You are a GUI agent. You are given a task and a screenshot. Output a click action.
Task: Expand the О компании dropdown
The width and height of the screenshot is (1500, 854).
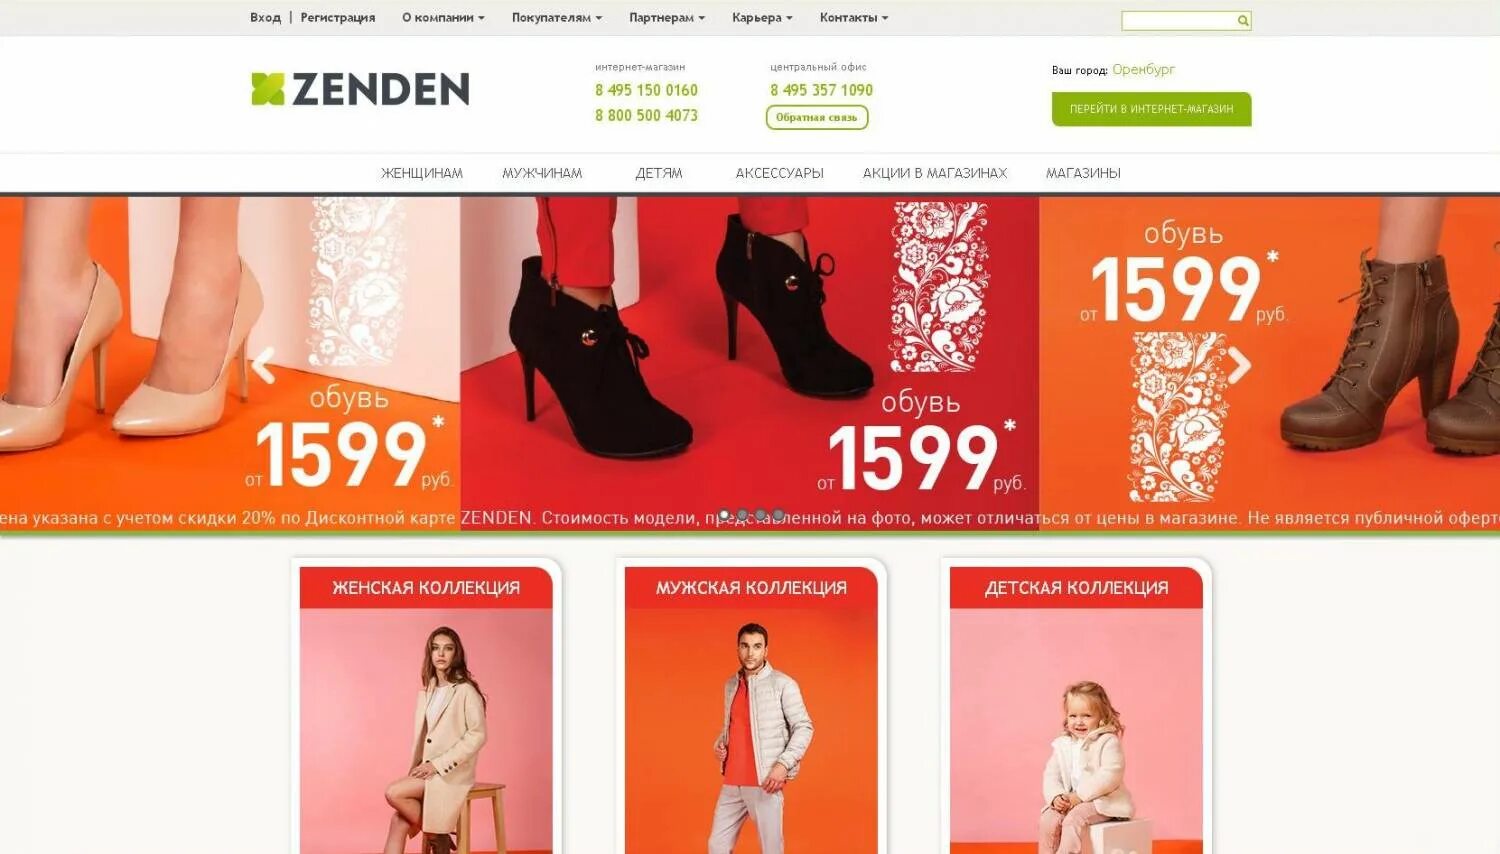click(443, 17)
